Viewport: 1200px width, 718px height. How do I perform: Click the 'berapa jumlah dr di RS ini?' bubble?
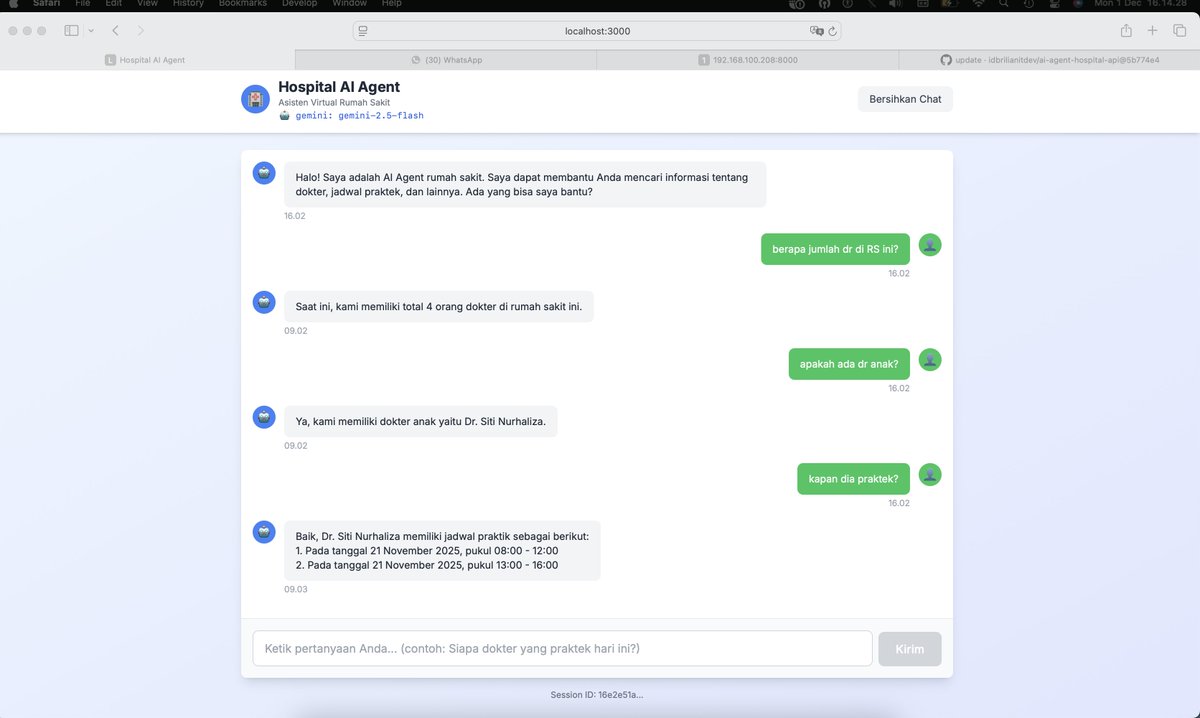(836, 249)
